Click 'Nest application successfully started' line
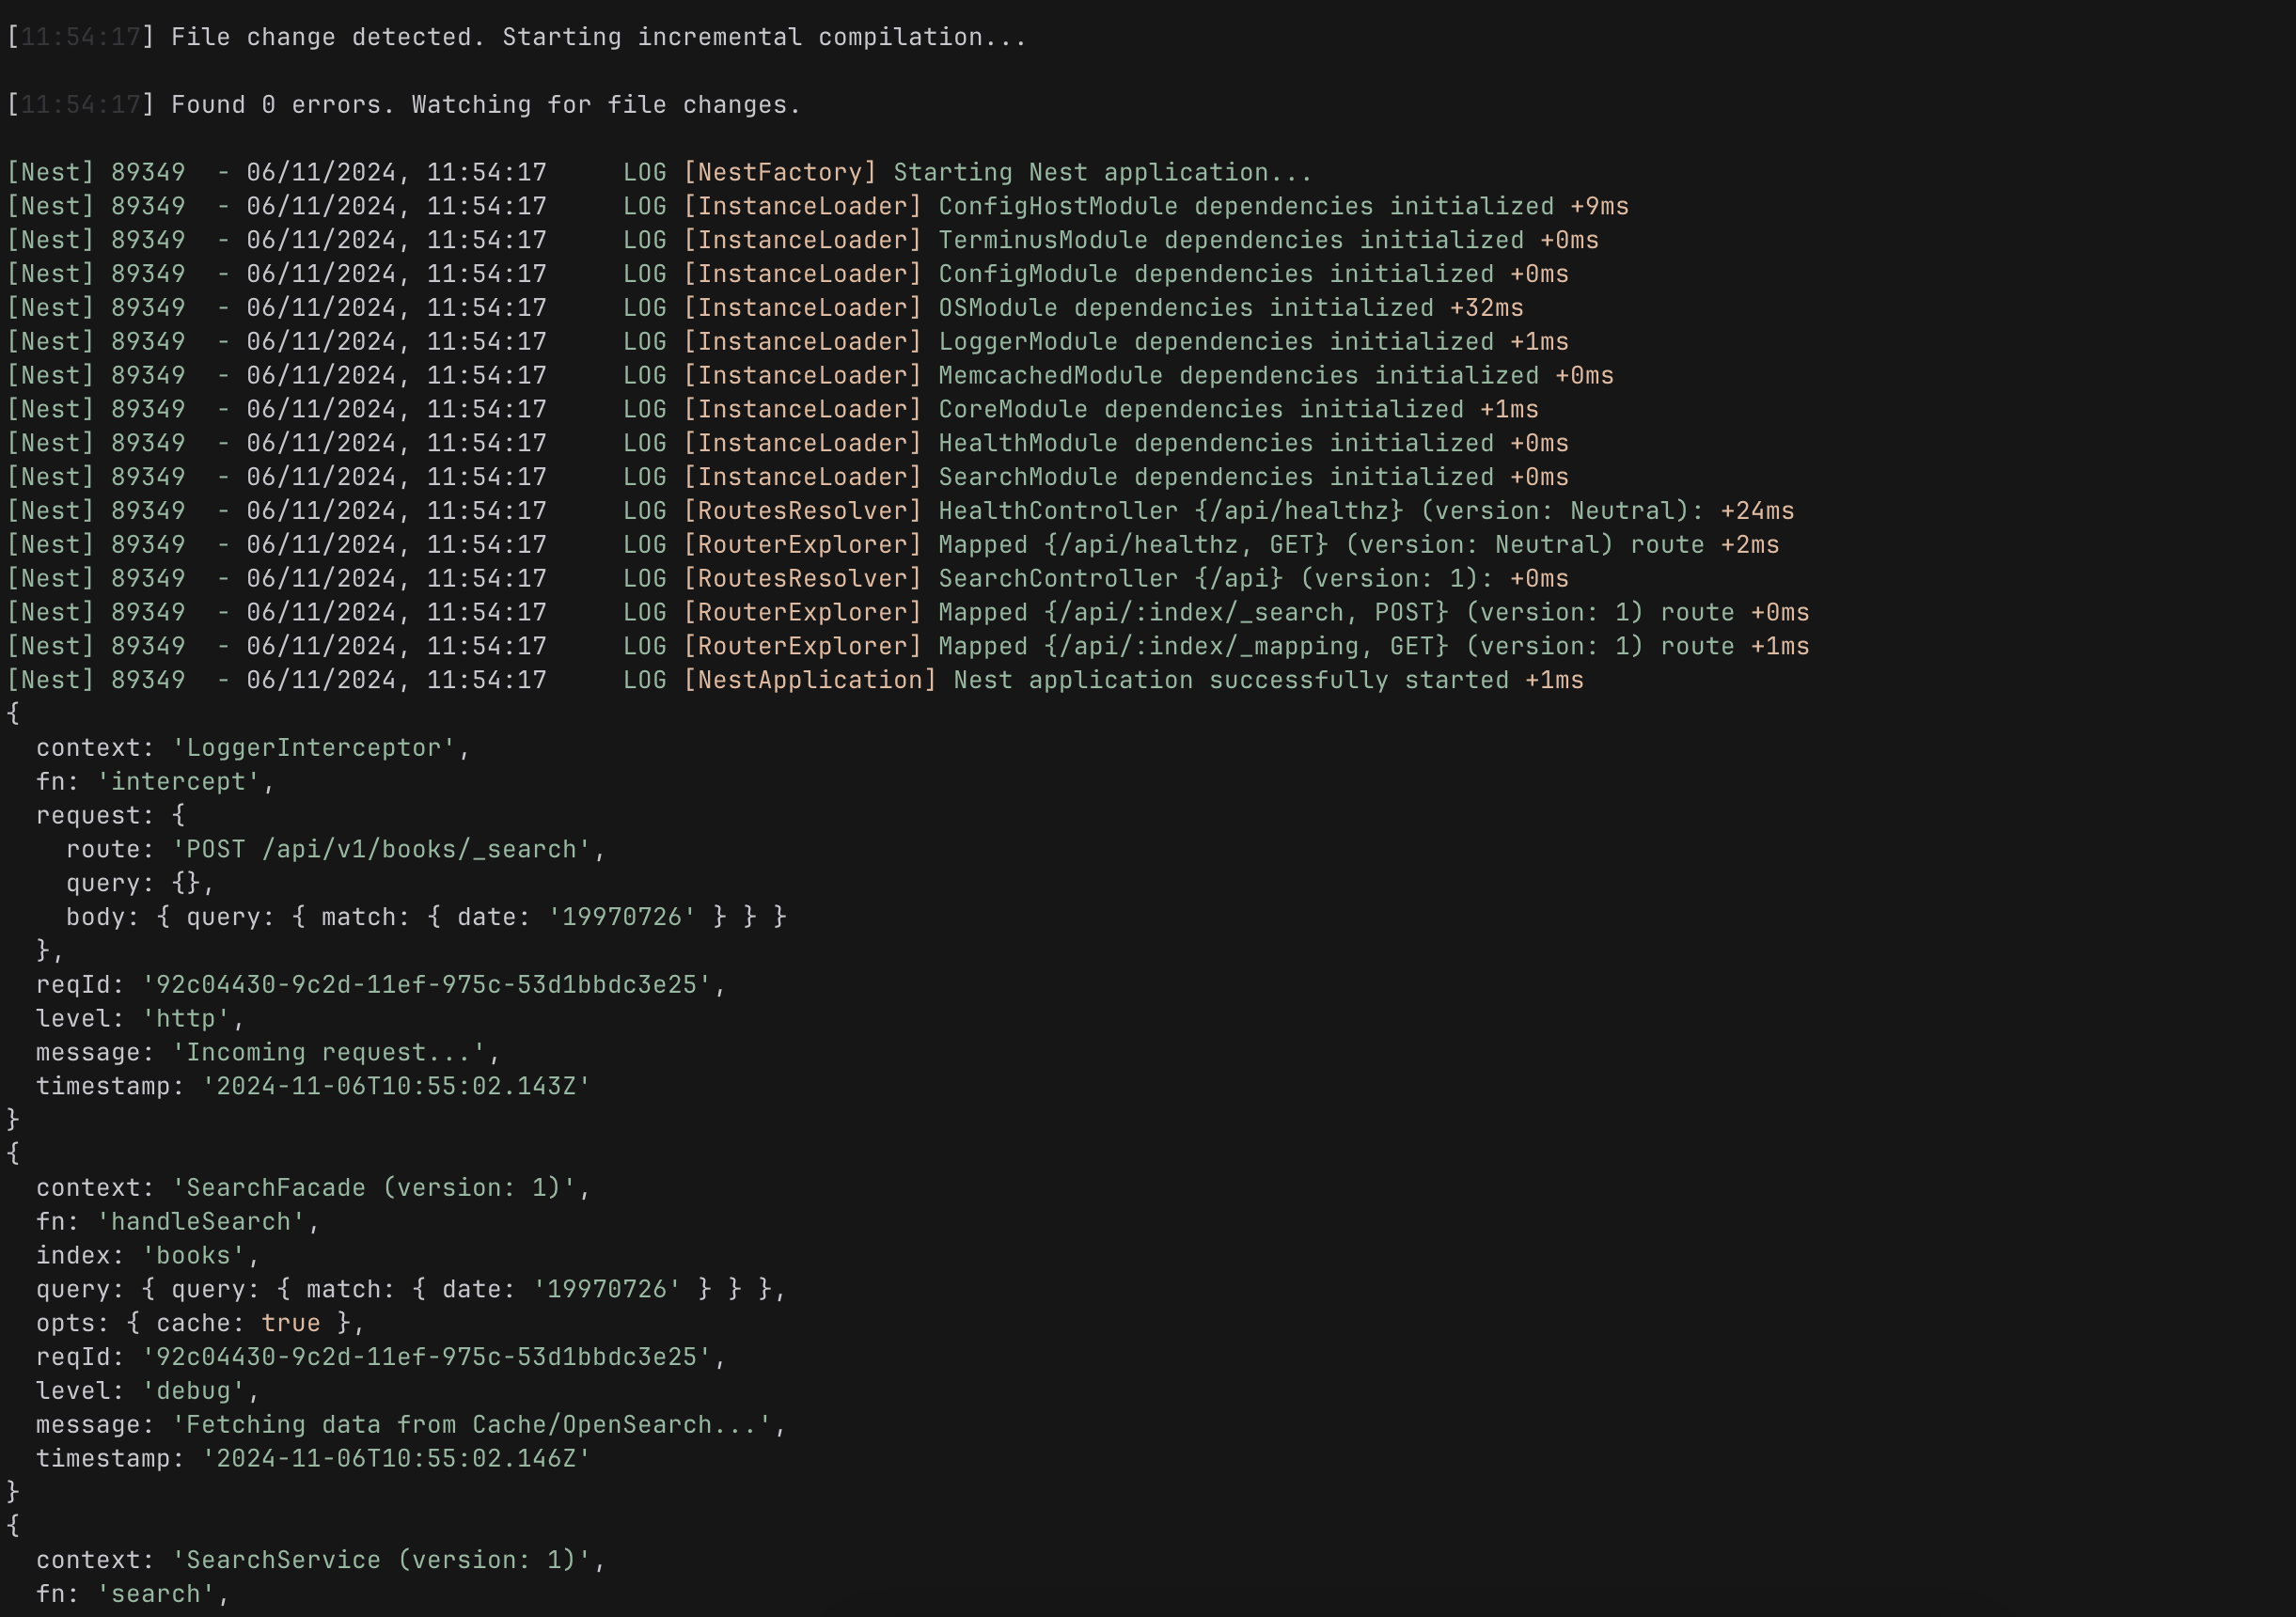2296x1617 pixels. coord(795,681)
